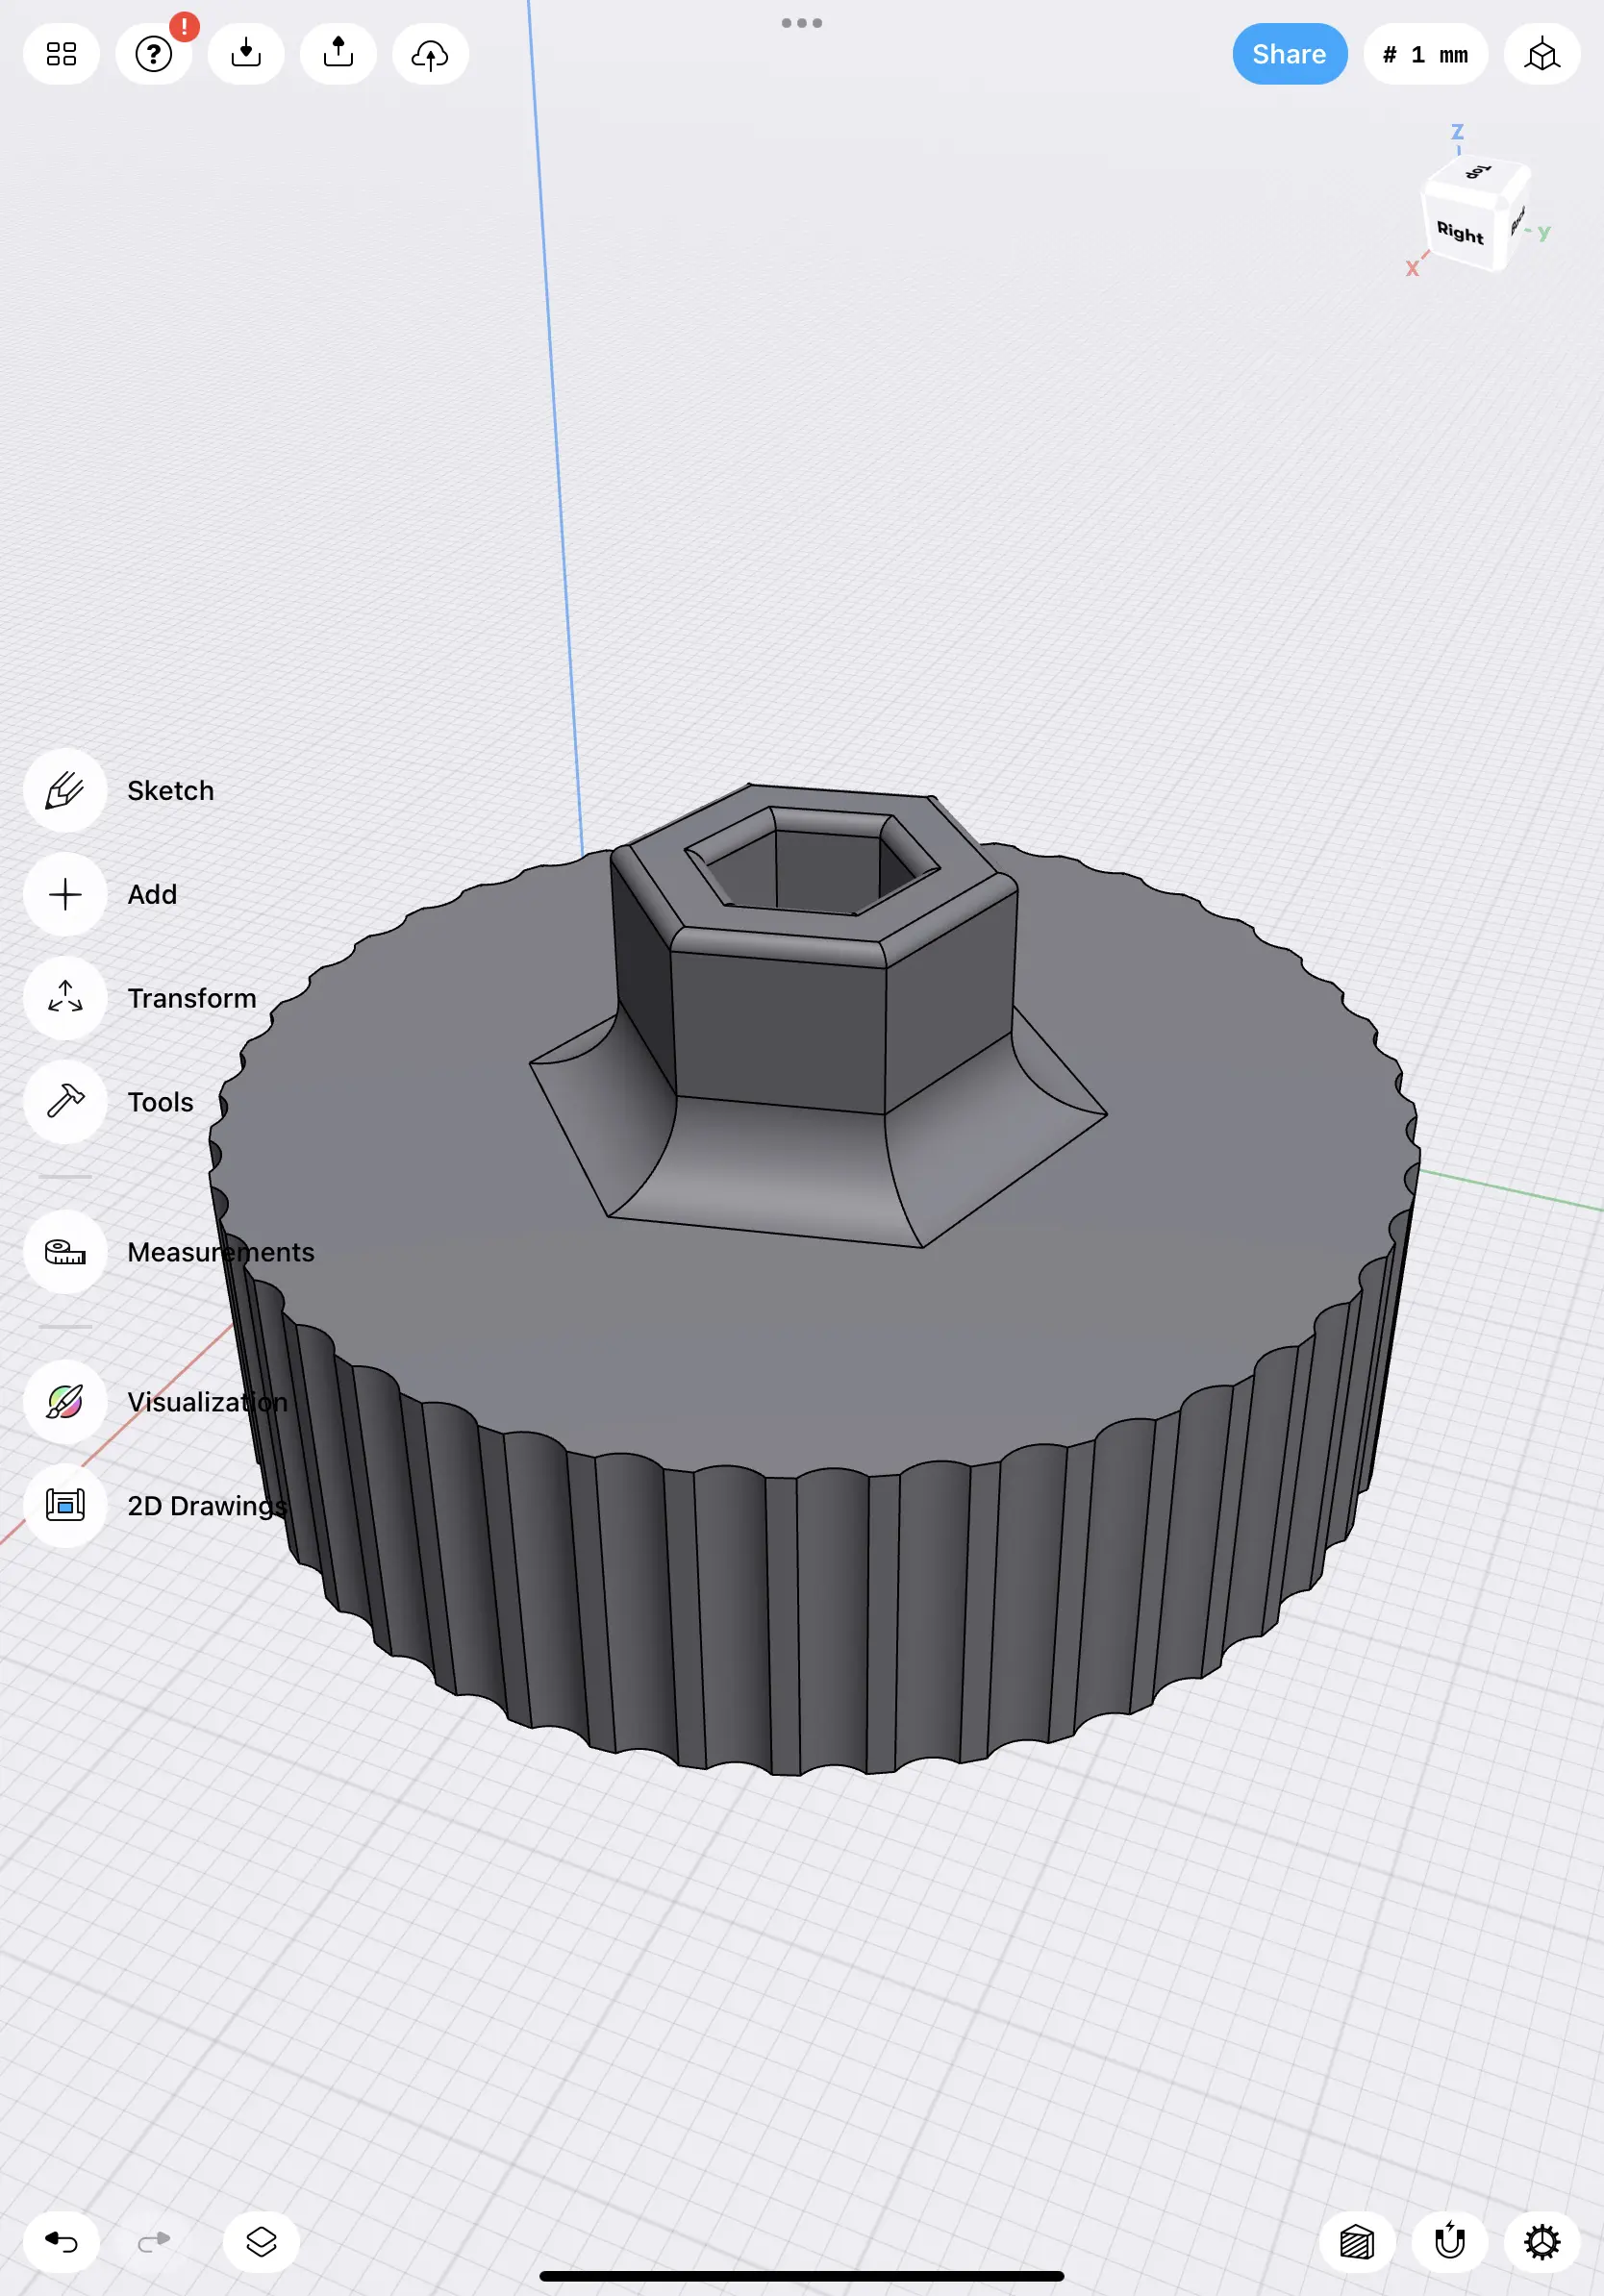Open the Measurements tape icon

coord(65,1252)
